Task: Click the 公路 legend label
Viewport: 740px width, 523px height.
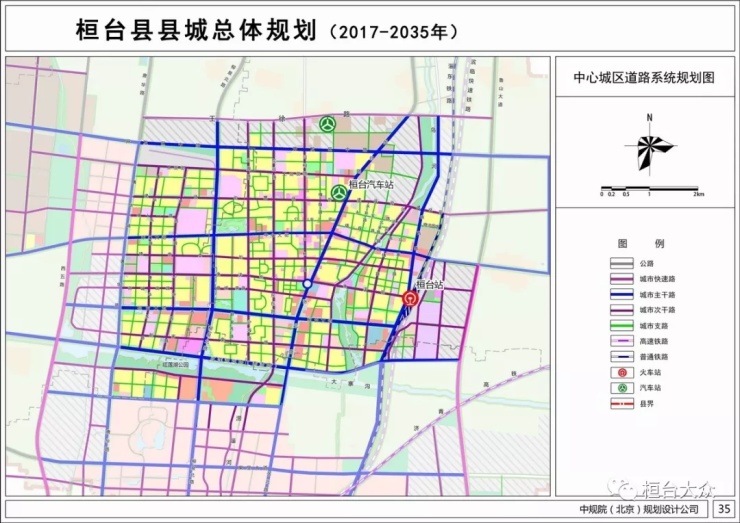Action: (647, 263)
